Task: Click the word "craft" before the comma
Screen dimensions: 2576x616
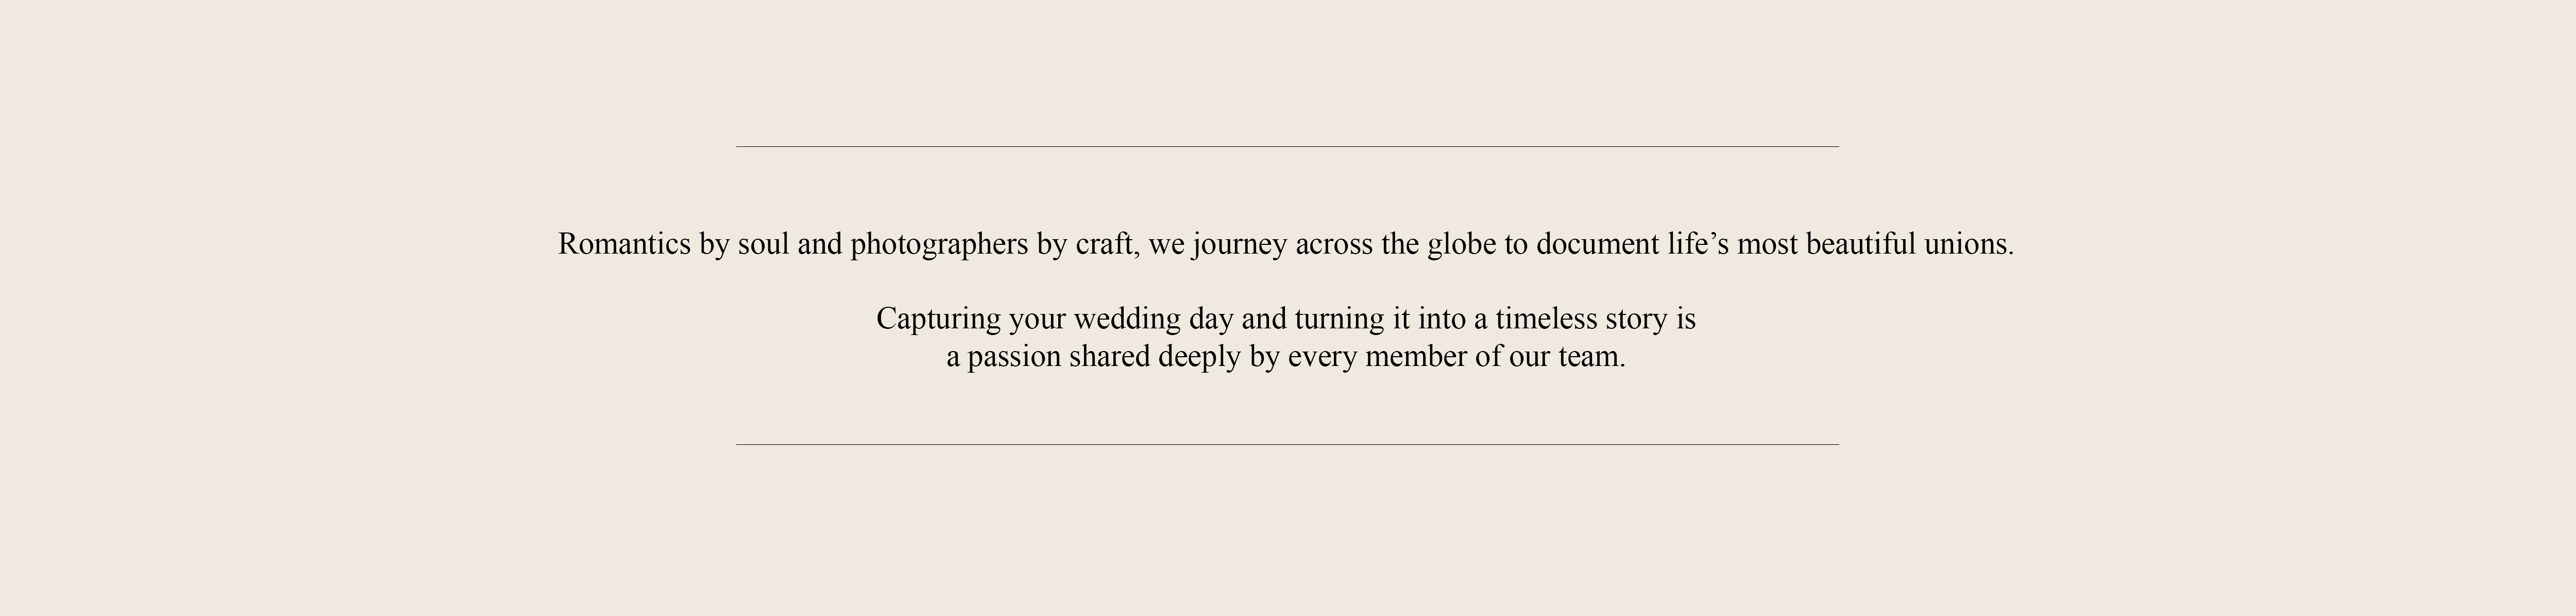Action: [x=1104, y=244]
